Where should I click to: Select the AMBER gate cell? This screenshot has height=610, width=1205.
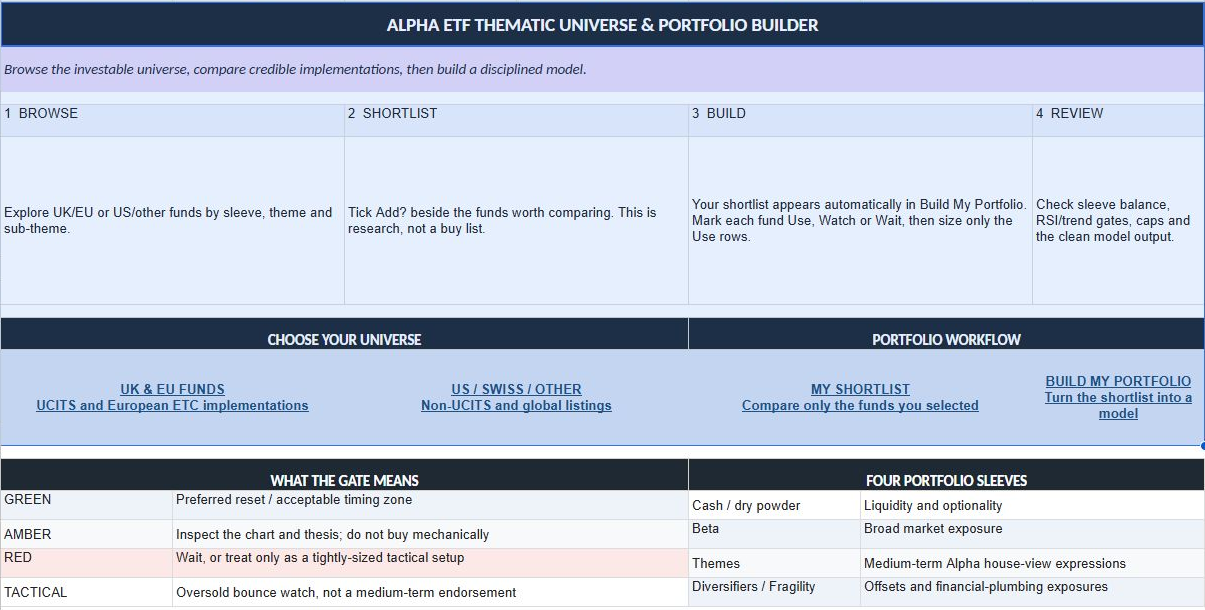point(86,534)
